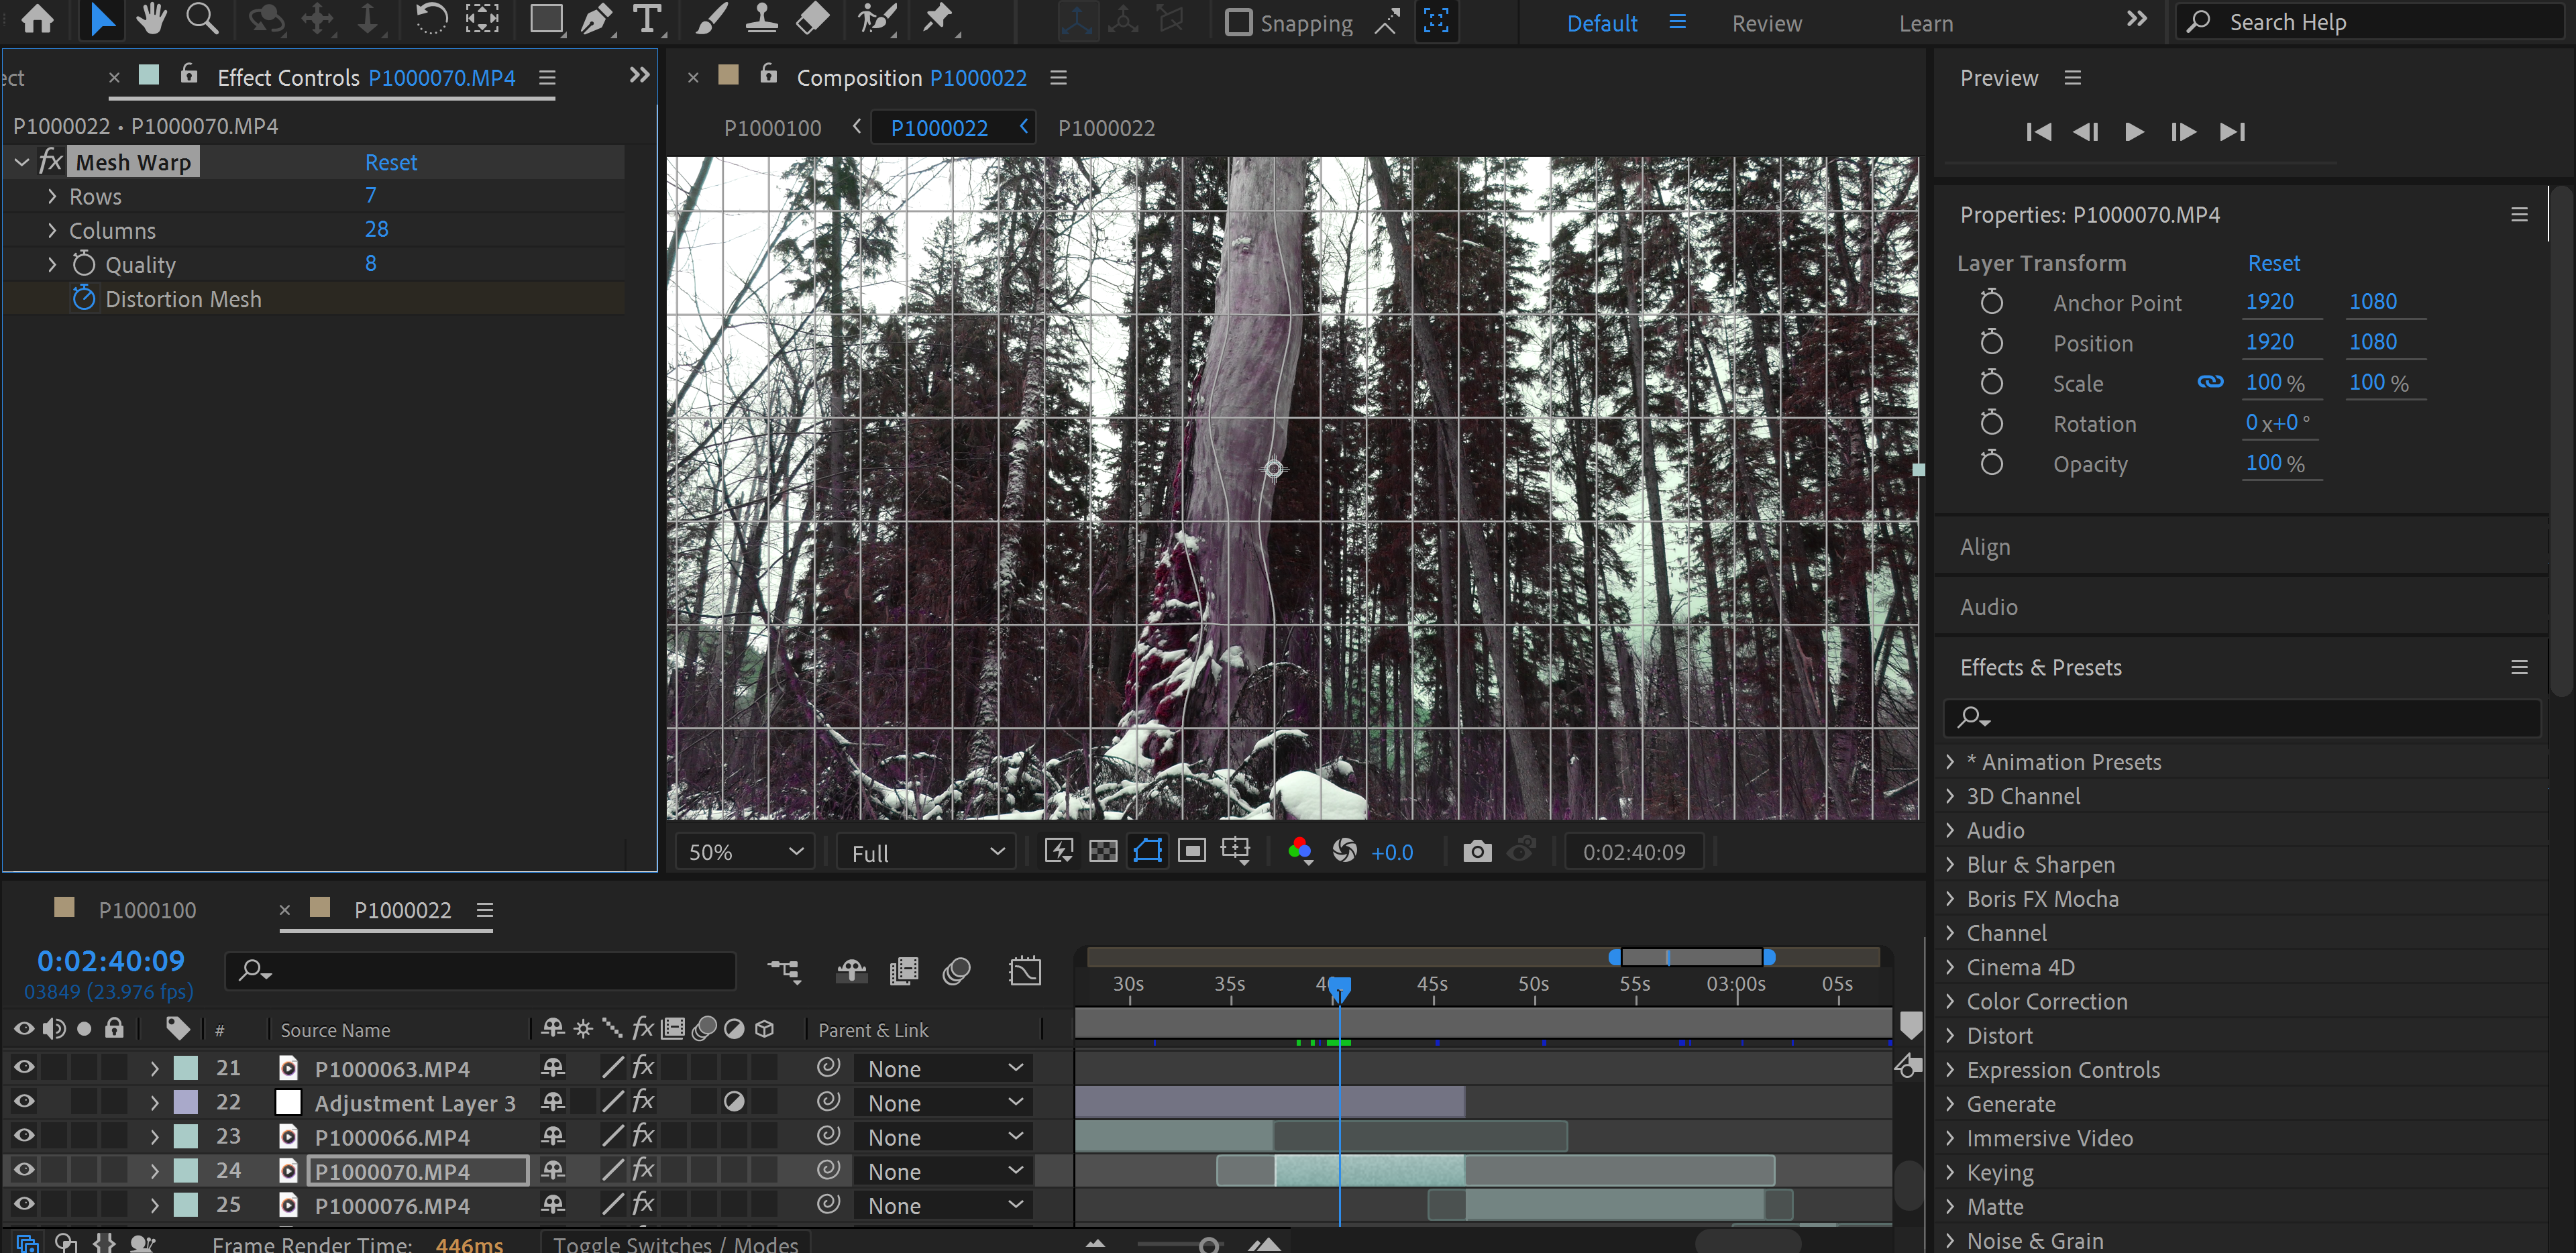Hide the Adjustment Layer 3 layer

[x=23, y=1102]
